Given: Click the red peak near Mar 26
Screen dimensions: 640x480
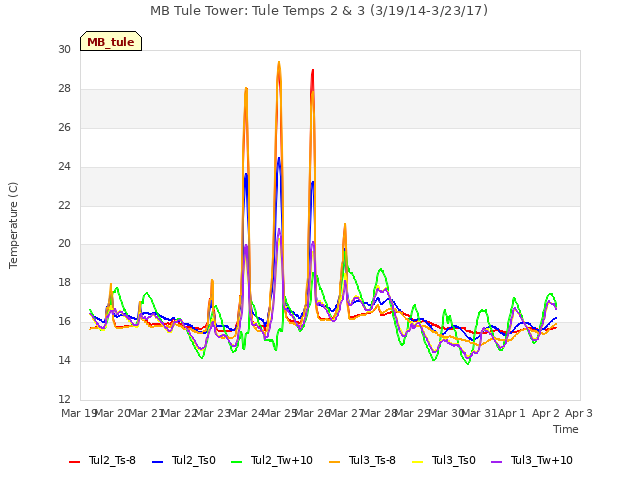Looking at the screenshot, I should (x=313, y=71).
